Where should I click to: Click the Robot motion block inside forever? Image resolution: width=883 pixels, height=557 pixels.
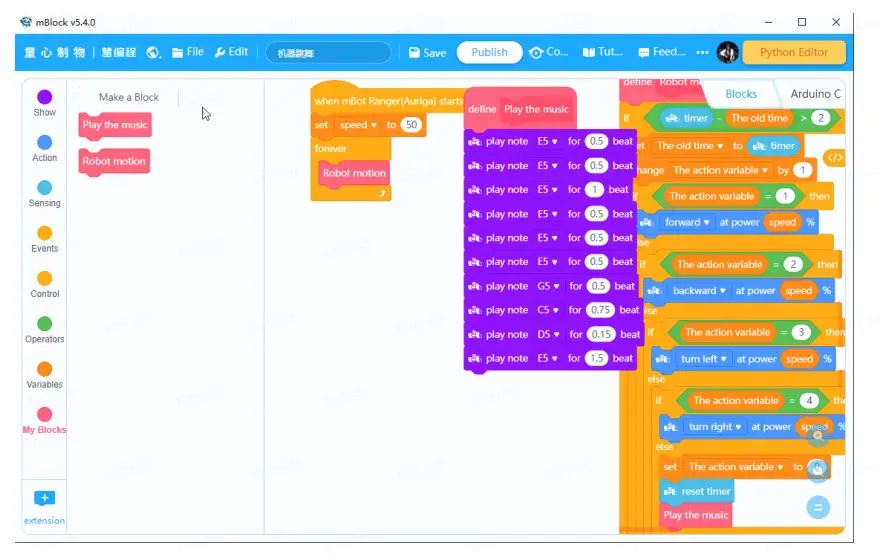pyautogui.click(x=354, y=173)
